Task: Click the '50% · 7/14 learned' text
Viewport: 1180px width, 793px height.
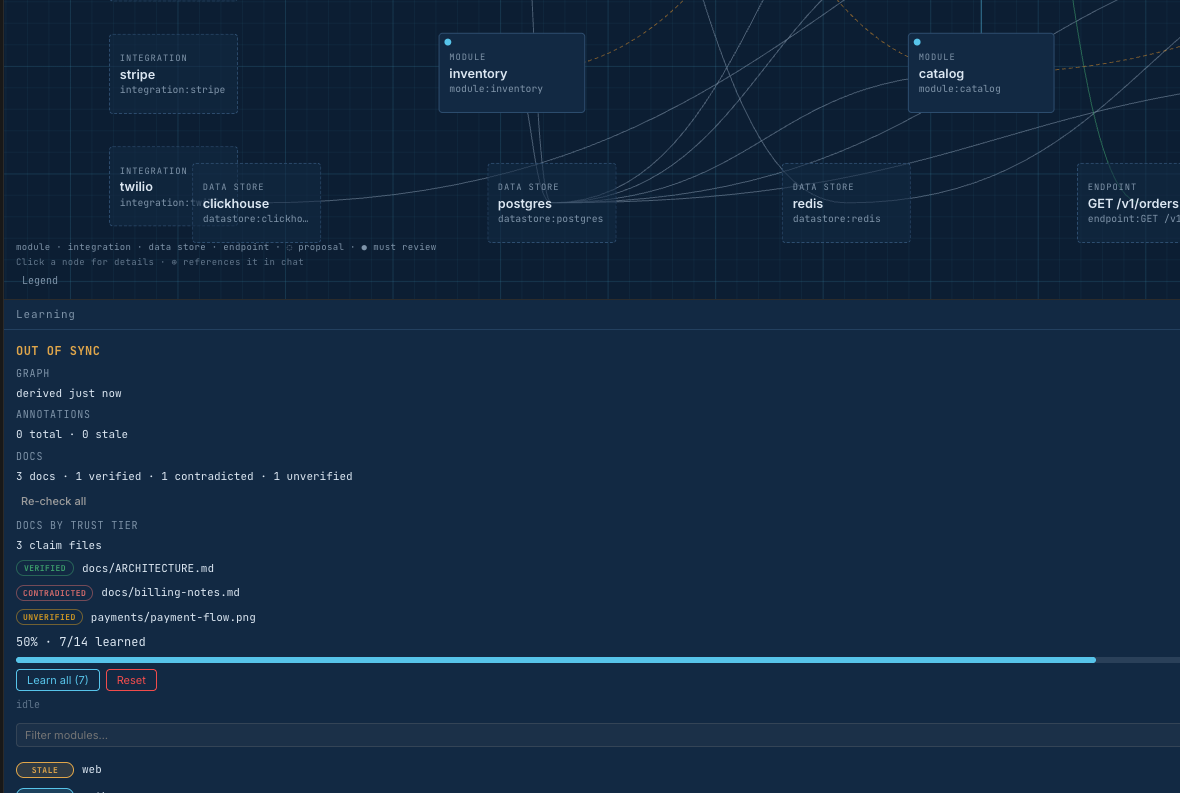Action: click(x=81, y=642)
